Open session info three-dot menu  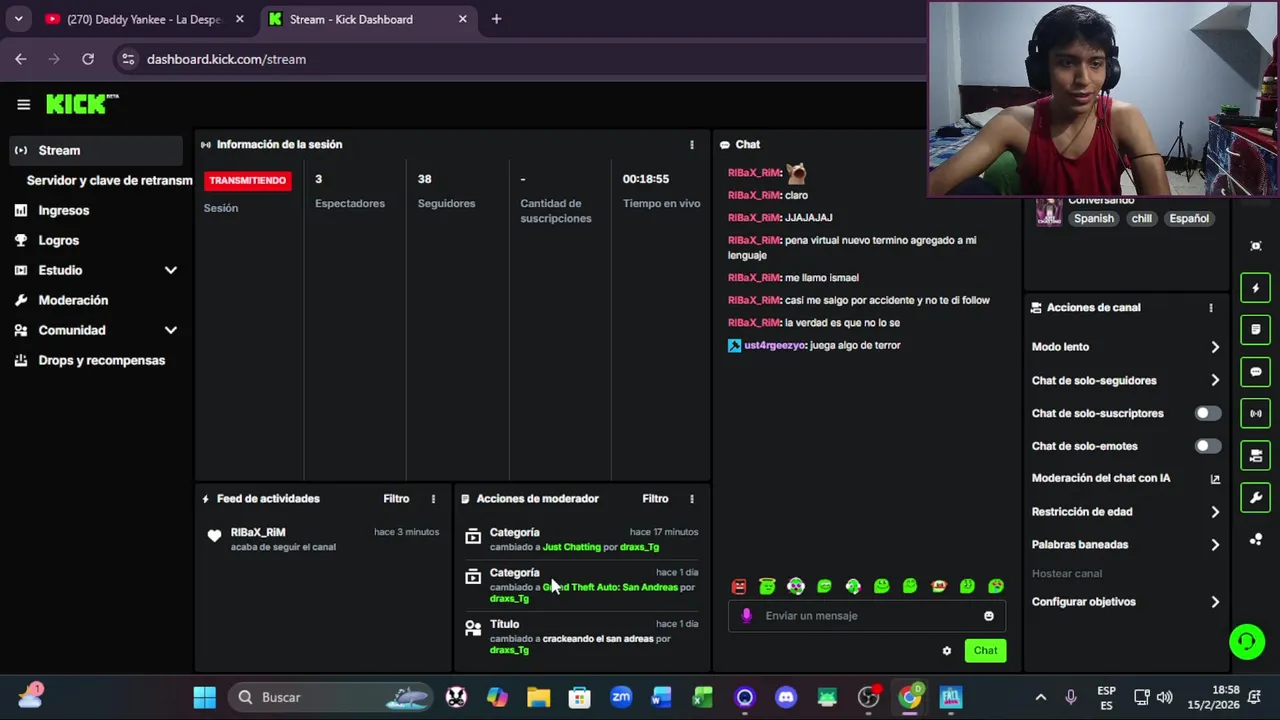(x=691, y=145)
